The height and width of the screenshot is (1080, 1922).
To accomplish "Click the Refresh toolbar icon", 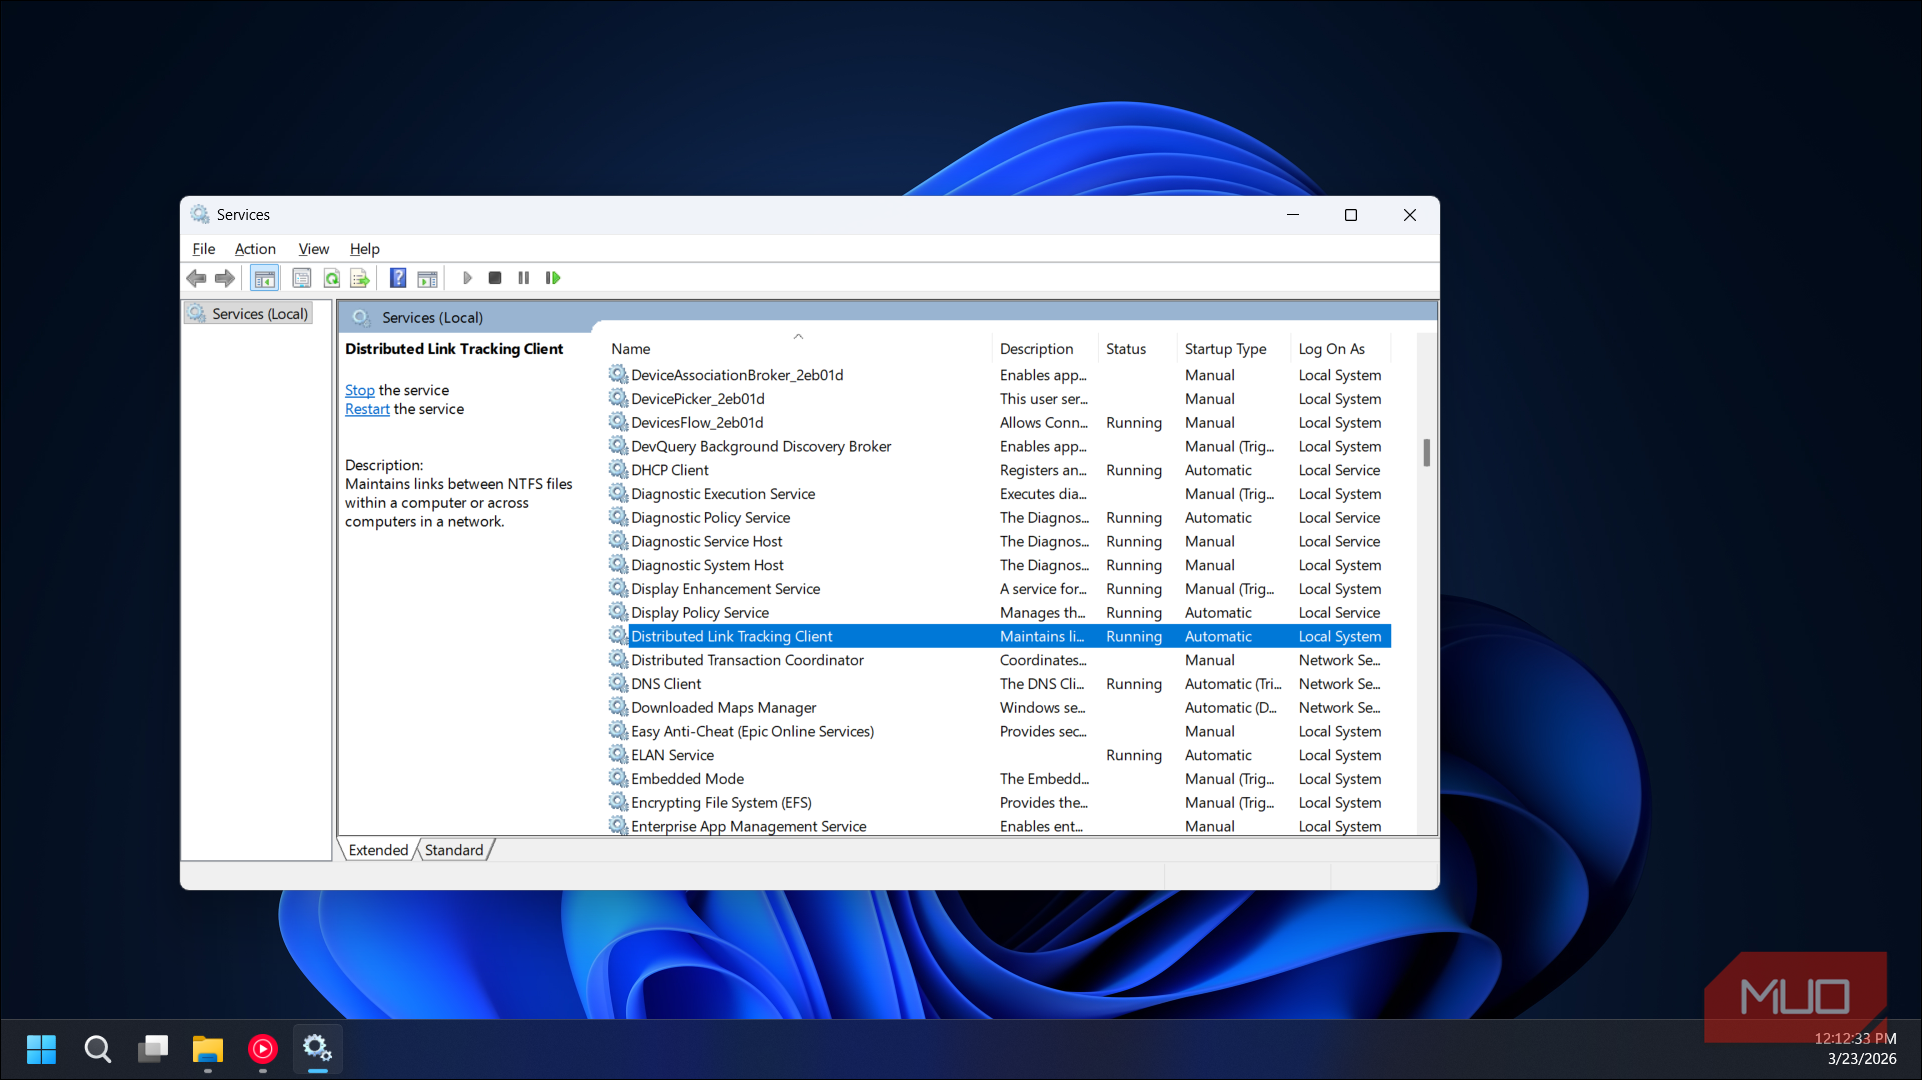I will pos(331,278).
